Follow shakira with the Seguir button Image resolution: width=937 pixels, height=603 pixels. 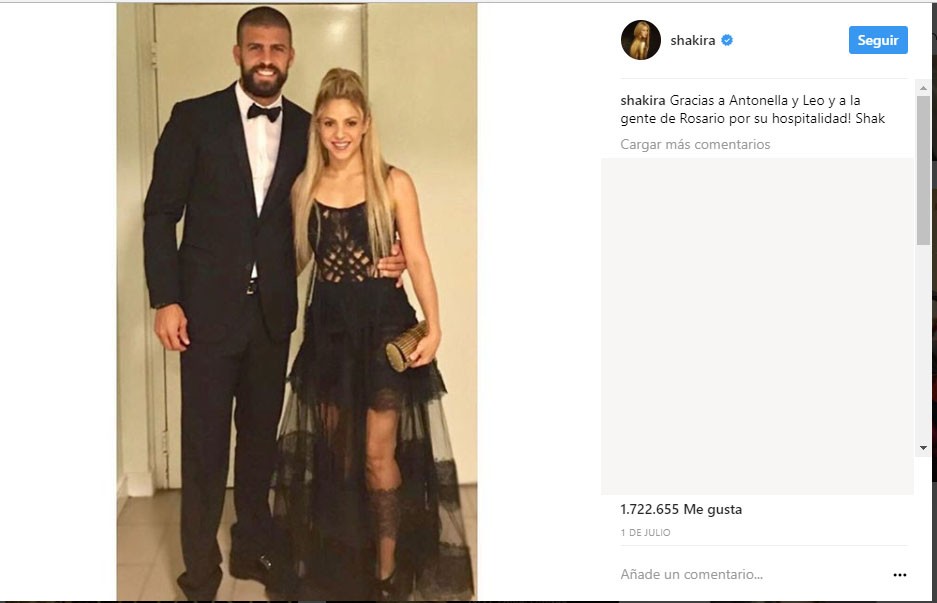point(878,40)
